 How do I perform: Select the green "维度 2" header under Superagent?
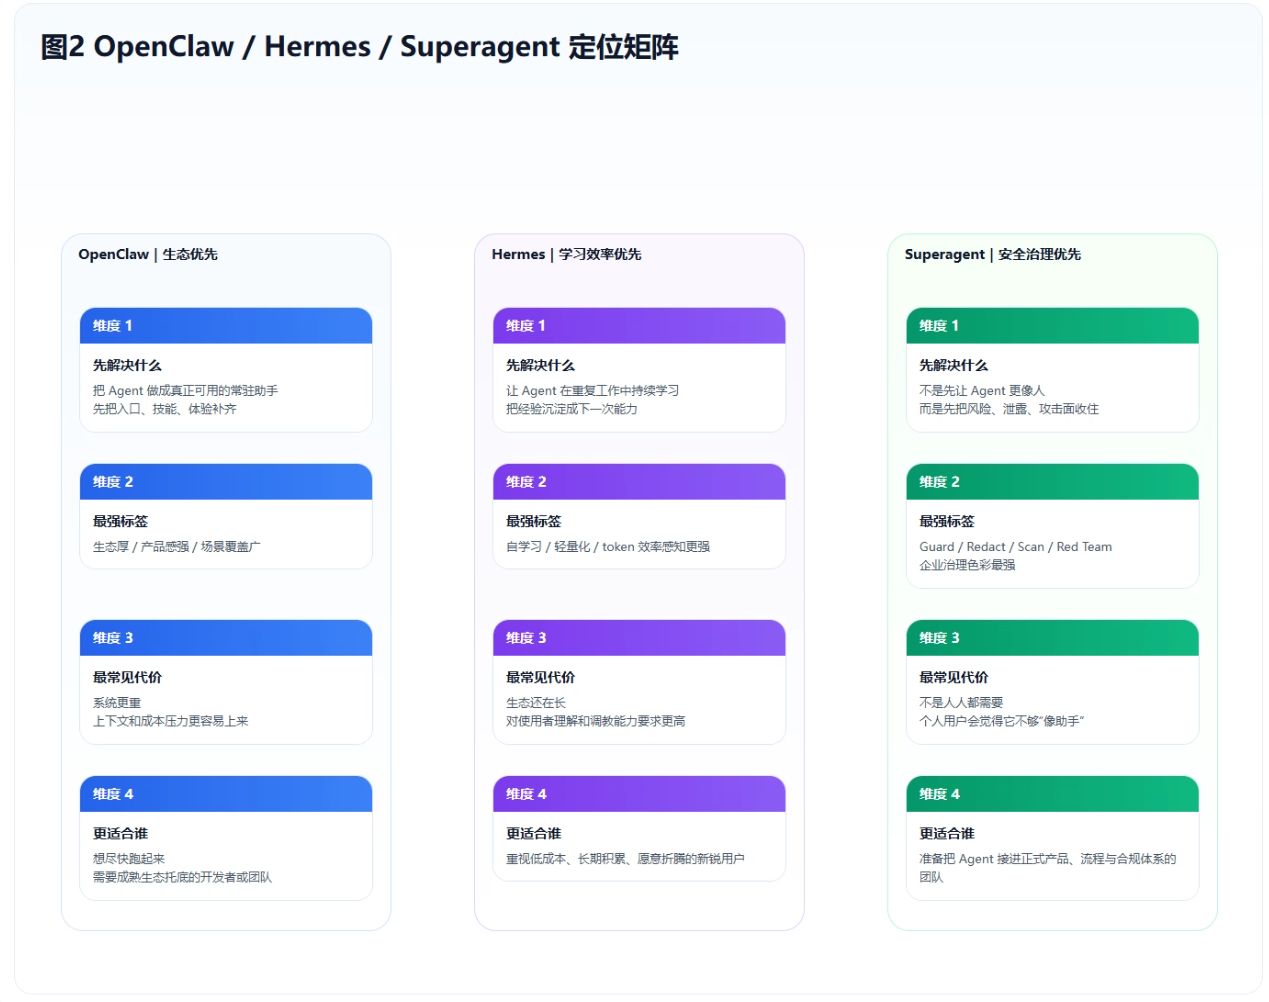pyautogui.click(x=1052, y=482)
